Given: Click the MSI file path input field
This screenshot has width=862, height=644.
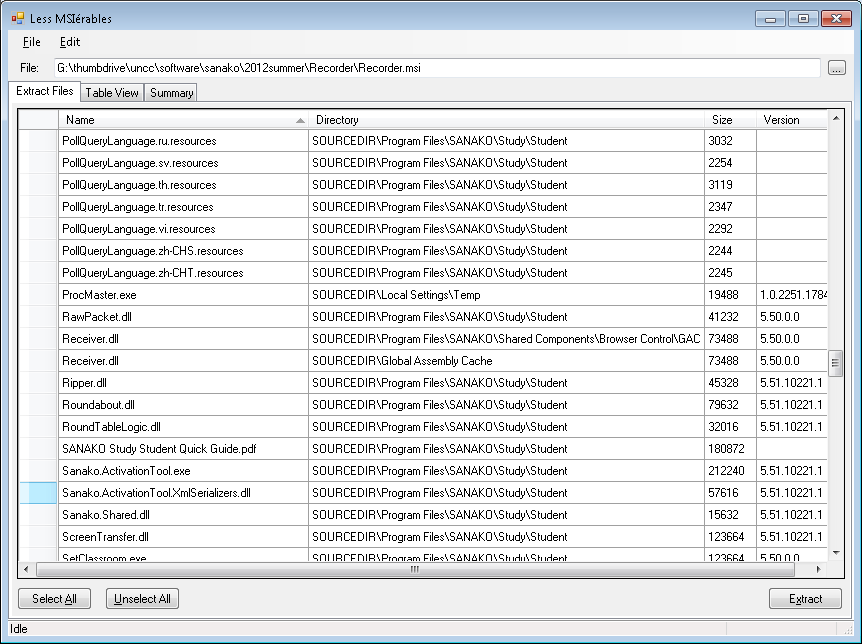Looking at the screenshot, I should click(x=436, y=68).
